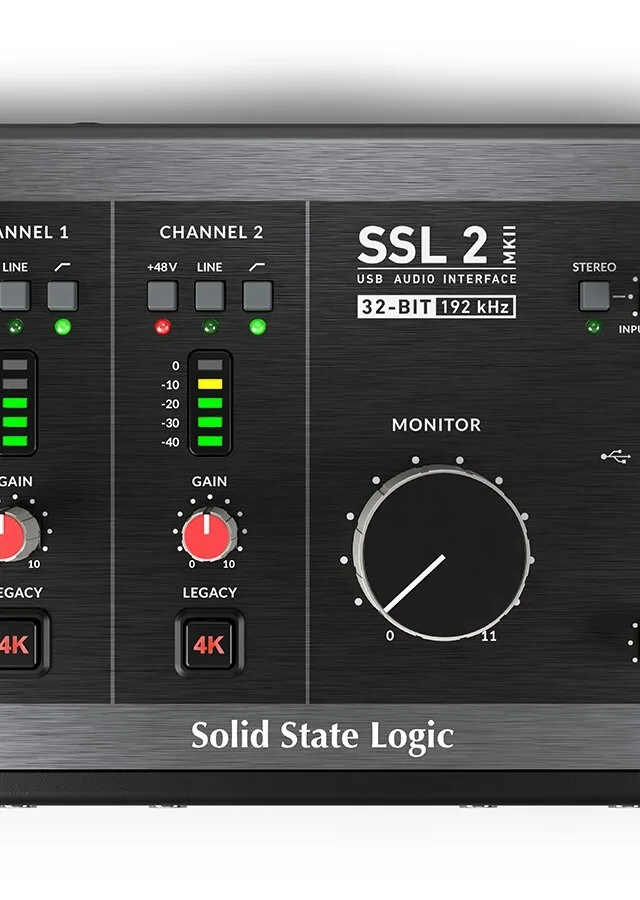Click the green LED below the STEREO button
The image size is (640, 900).
(594, 327)
